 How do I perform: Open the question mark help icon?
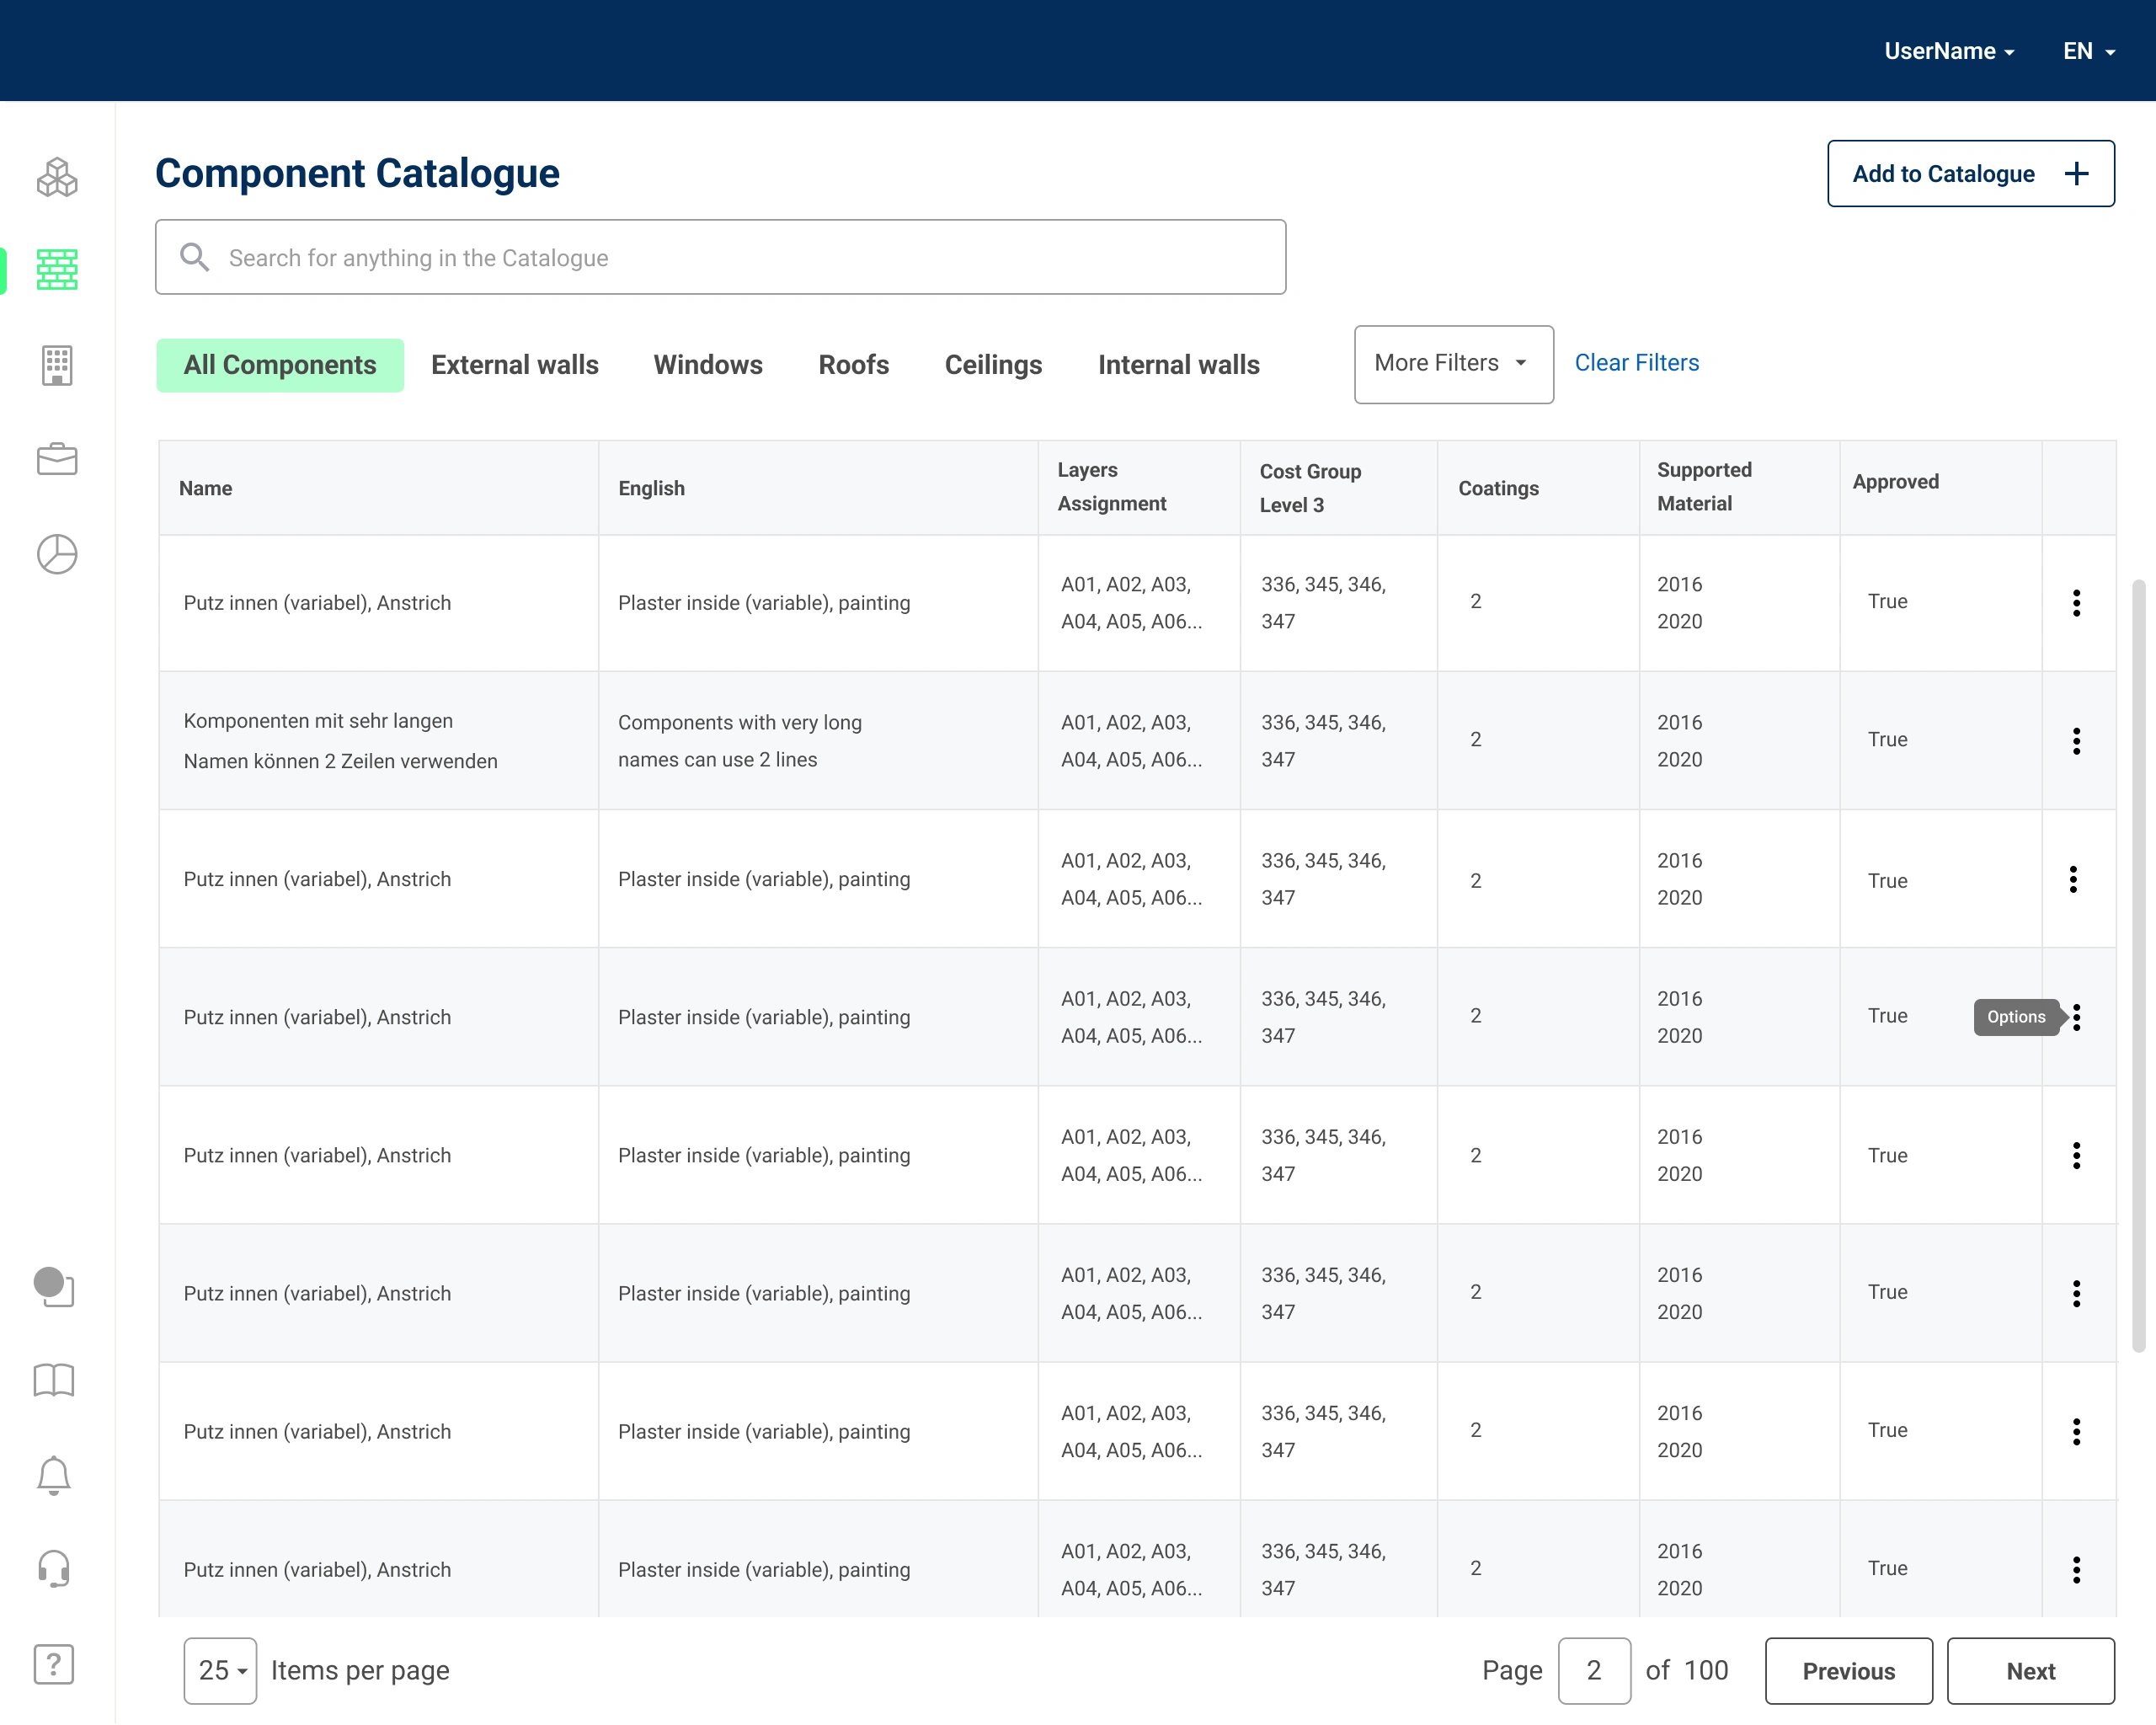54,1664
